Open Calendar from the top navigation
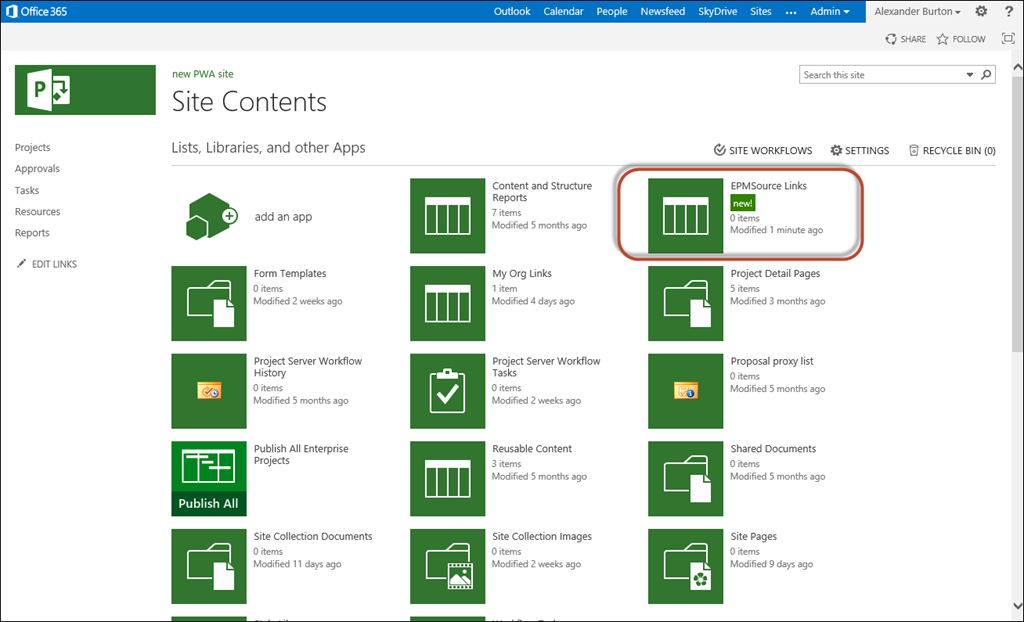Viewport: 1024px width, 622px height. pos(564,11)
